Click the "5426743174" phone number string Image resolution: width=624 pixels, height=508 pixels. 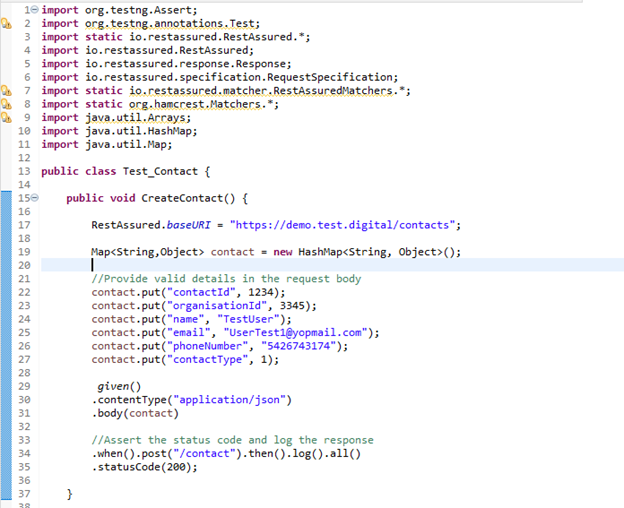(298, 346)
